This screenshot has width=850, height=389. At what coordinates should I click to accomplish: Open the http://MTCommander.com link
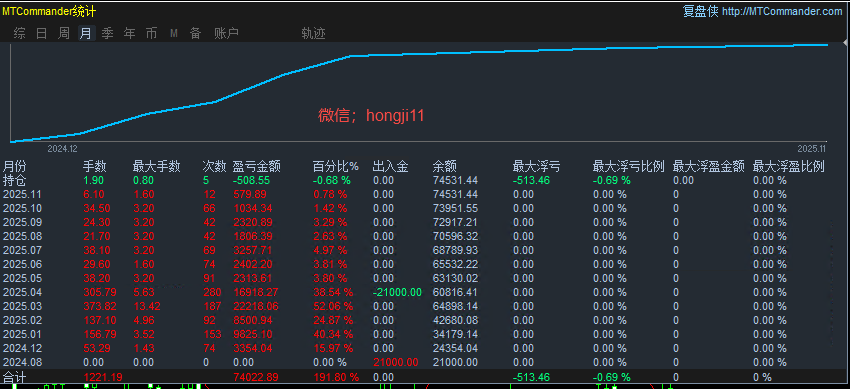[x=782, y=11]
